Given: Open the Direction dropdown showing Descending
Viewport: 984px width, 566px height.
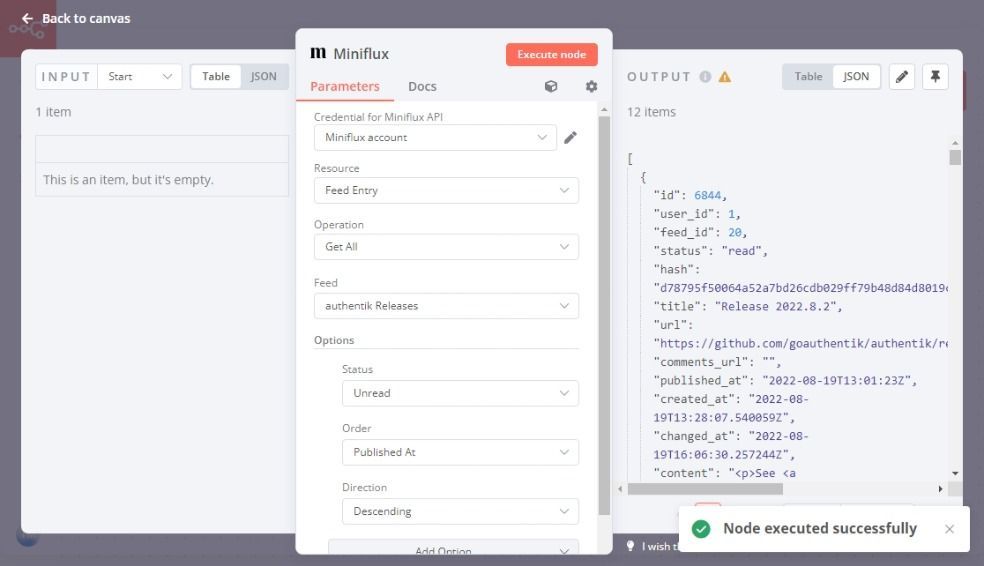Looking at the screenshot, I should coord(460,511).
